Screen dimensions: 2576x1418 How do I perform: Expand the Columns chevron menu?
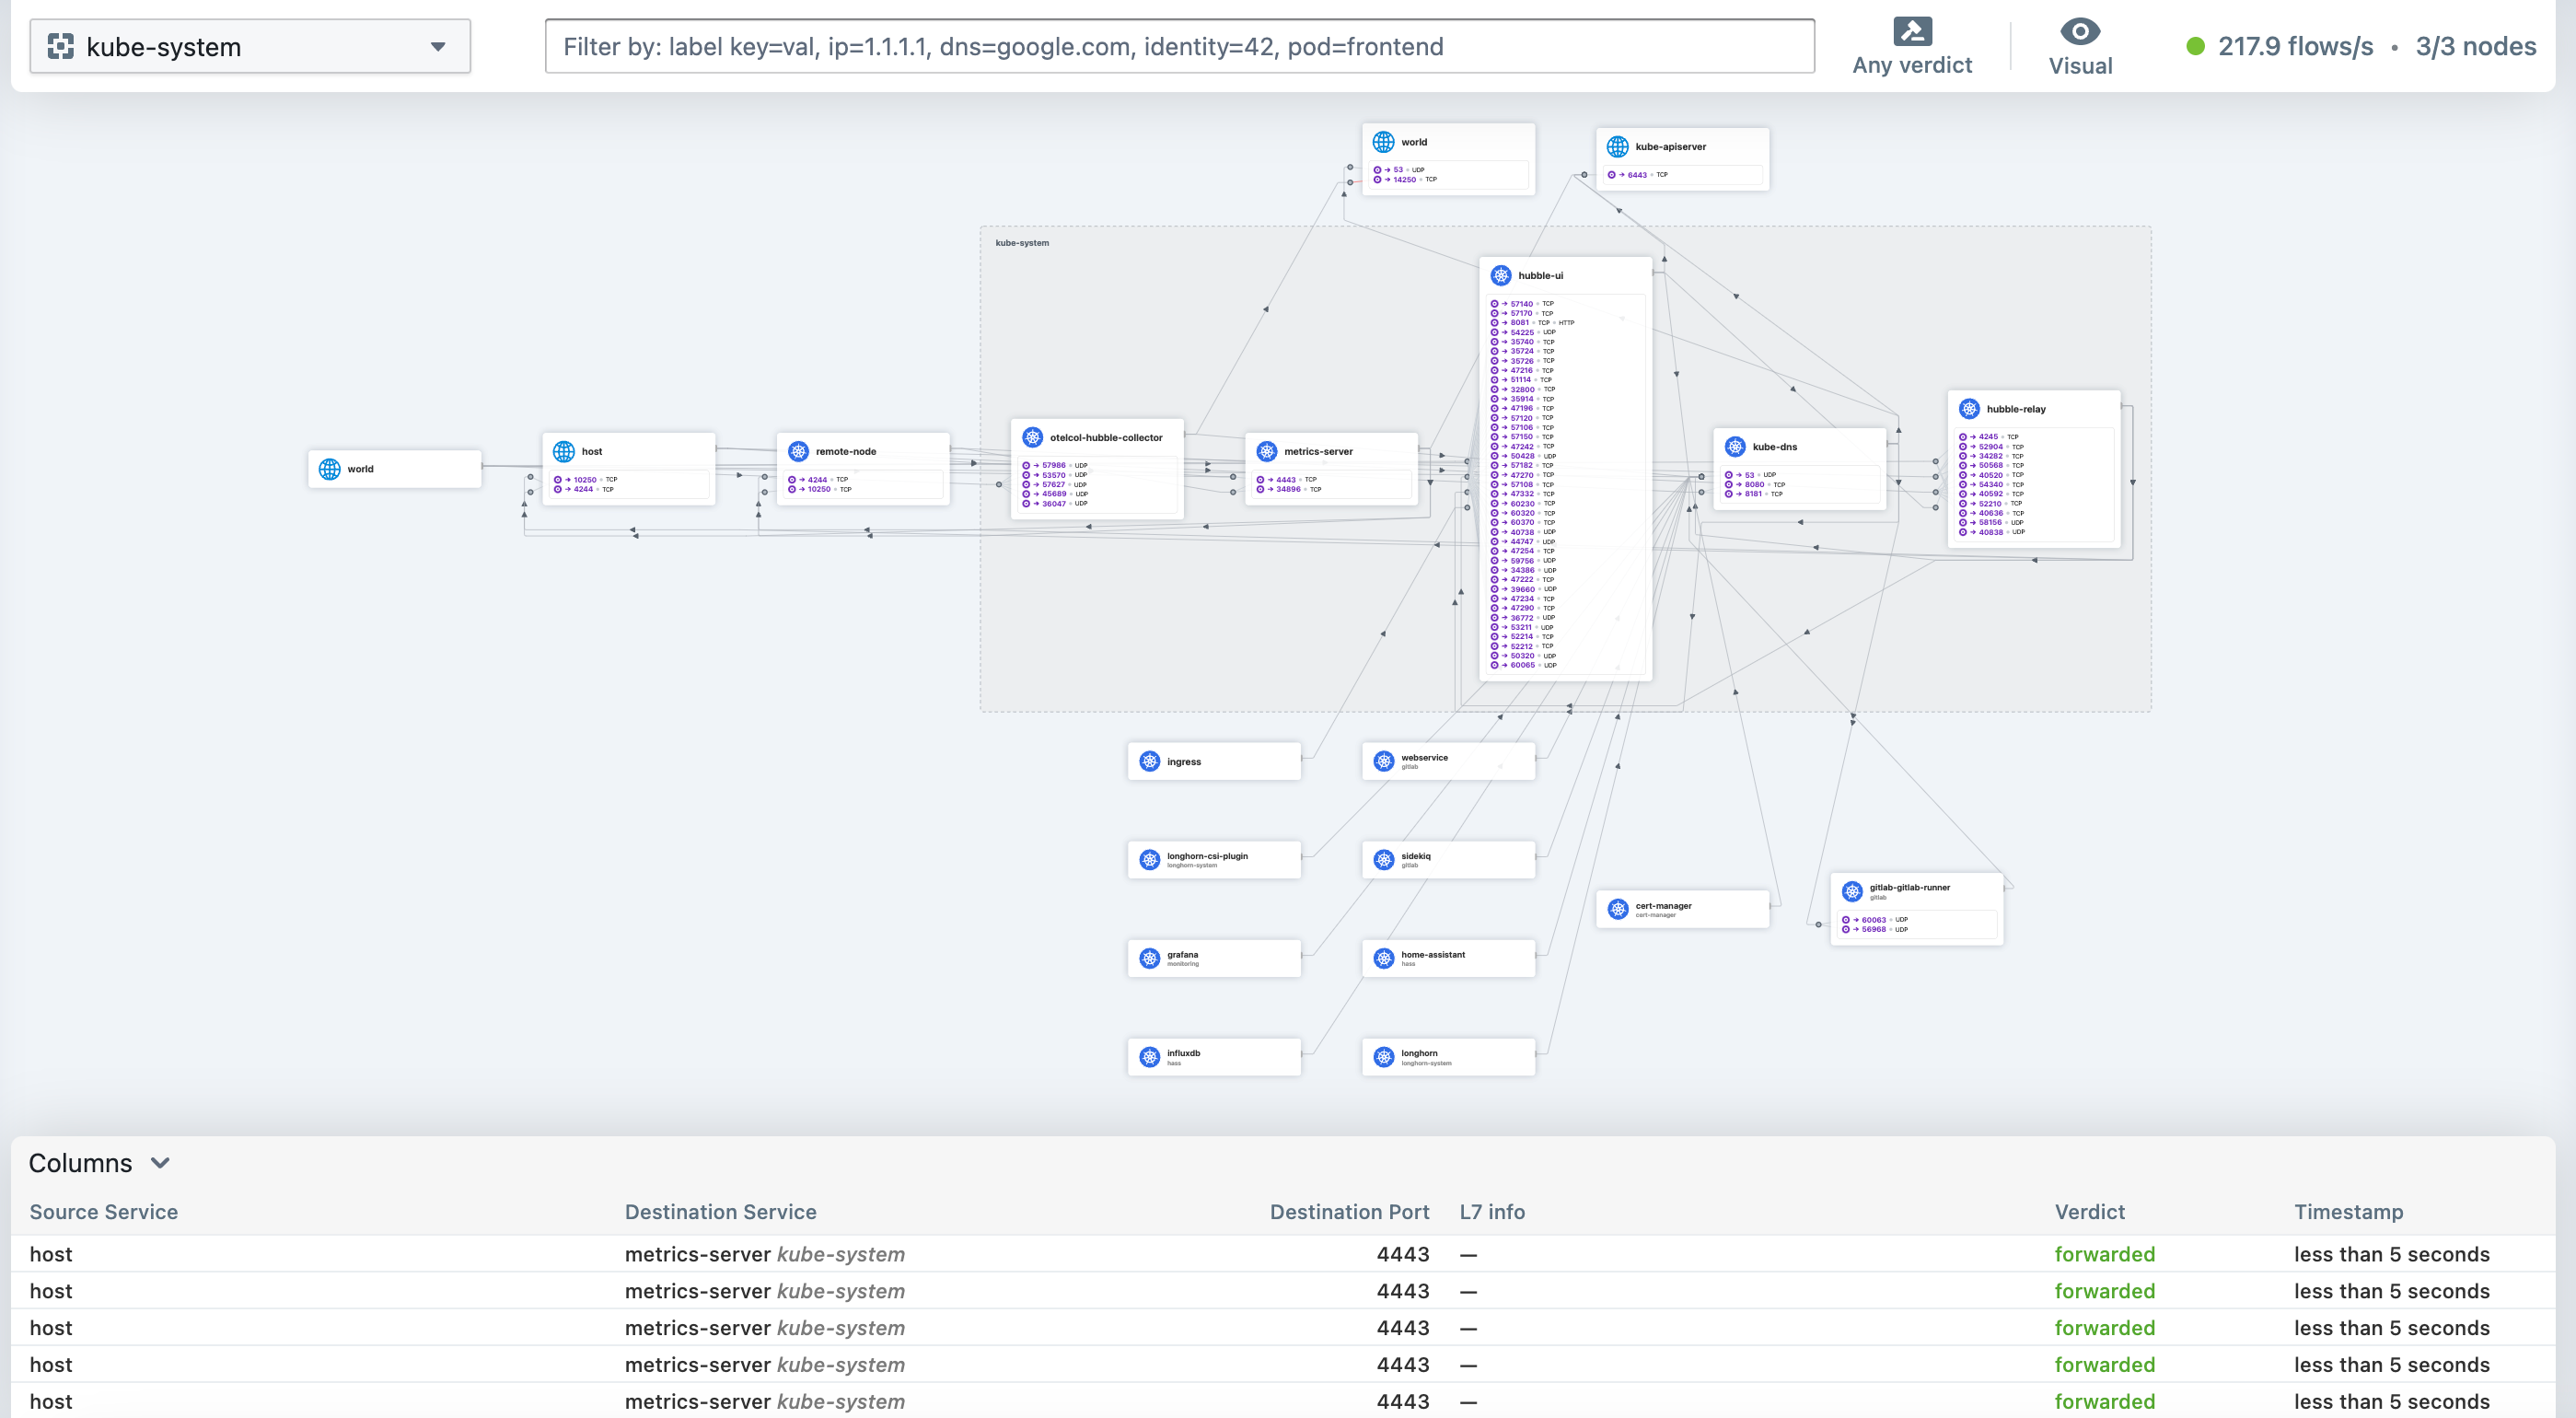click(160, 1162)
